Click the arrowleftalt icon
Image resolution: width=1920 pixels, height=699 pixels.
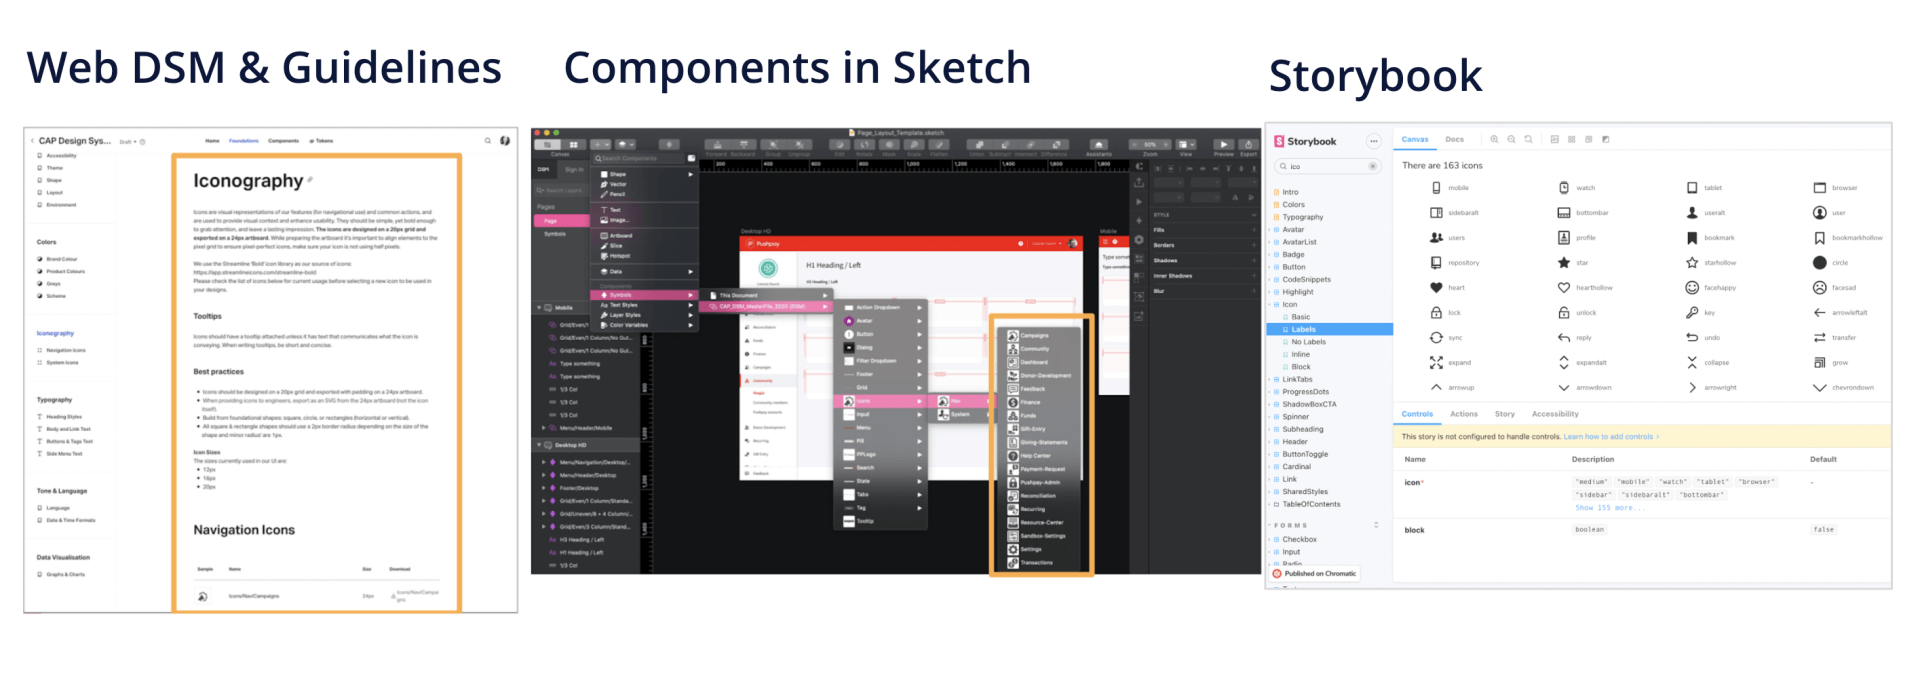click(x=1820, y=313)
